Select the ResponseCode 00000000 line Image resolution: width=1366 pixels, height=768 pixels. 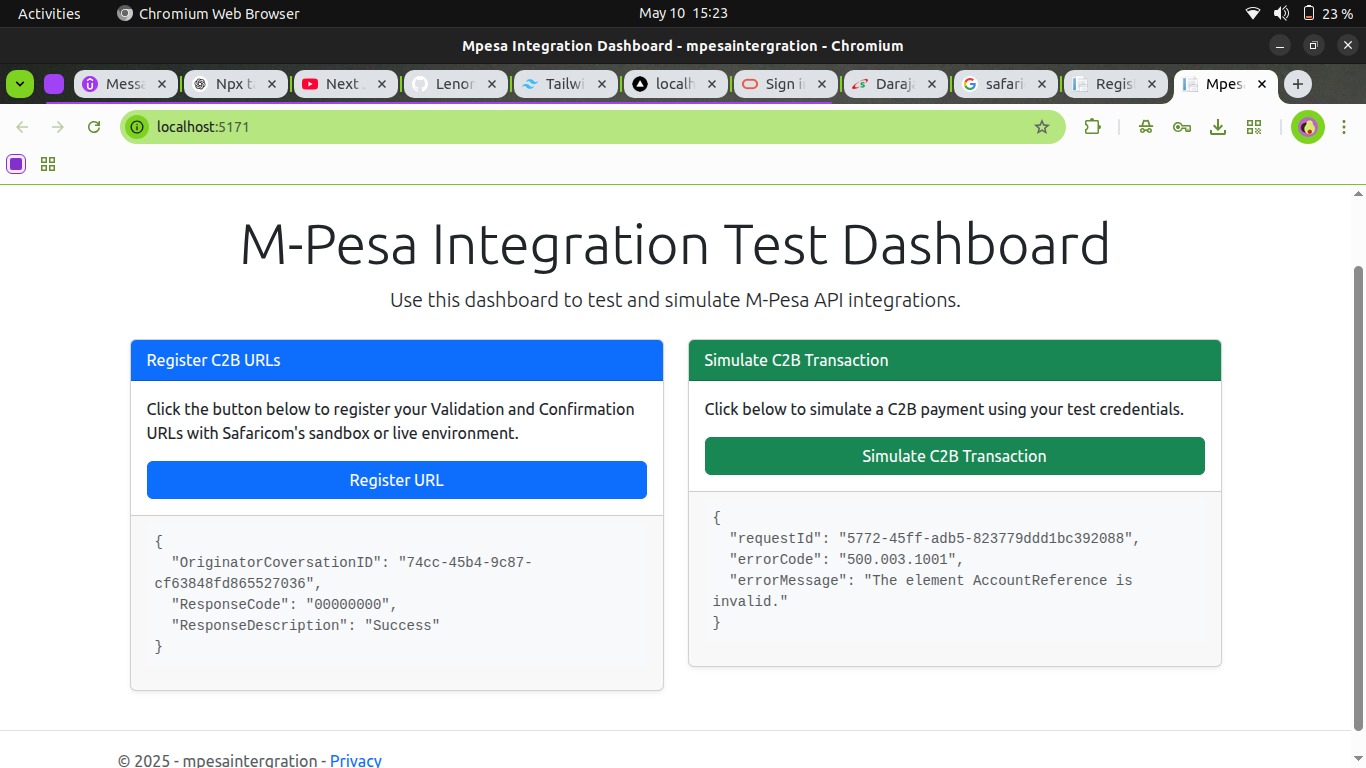click(284, 604)
